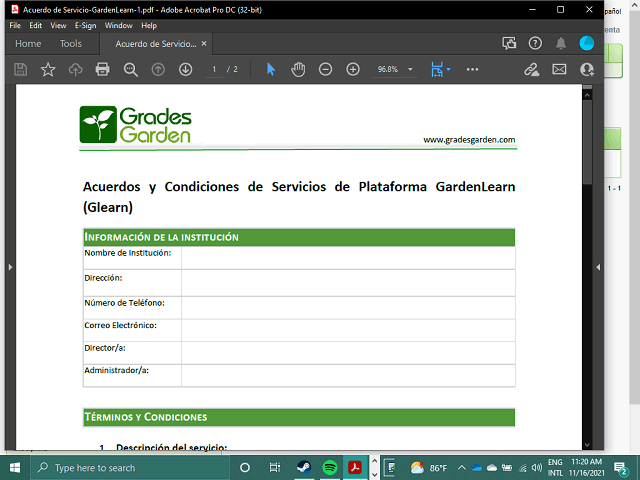Click the Administrador/a label
The height and width of the screenshot is (480, 640).
tap(116, 371)
